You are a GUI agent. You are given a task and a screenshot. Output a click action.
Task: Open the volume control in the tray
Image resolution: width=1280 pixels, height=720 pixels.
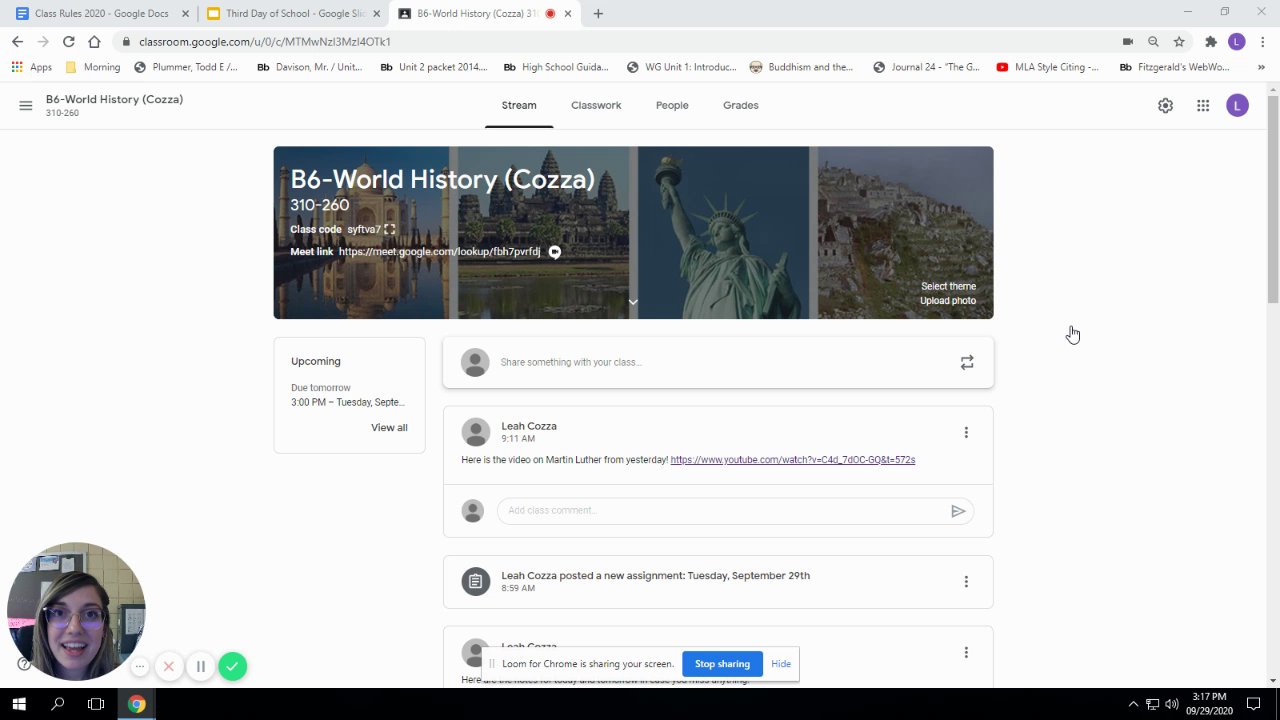[x=1171, y=704]
